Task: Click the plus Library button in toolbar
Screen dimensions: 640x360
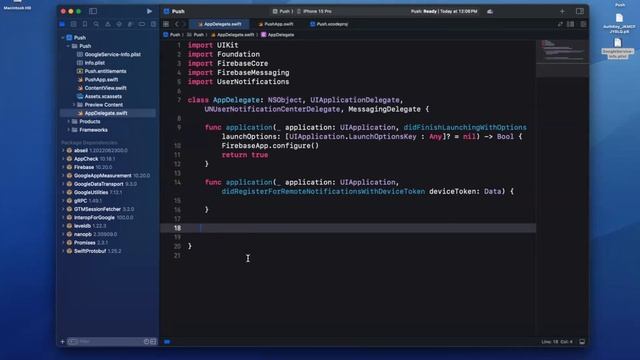Action: click(x=562, y=11)
